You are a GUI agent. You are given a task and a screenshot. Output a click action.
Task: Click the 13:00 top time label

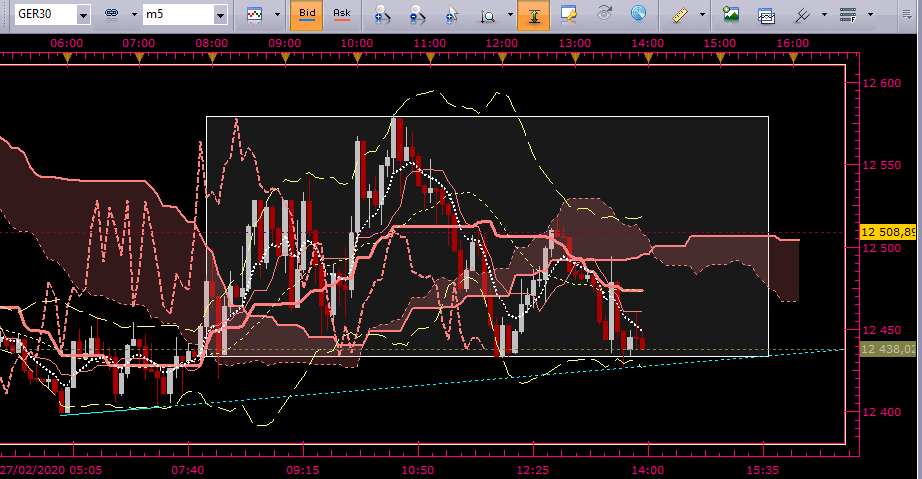pos(575,43)
